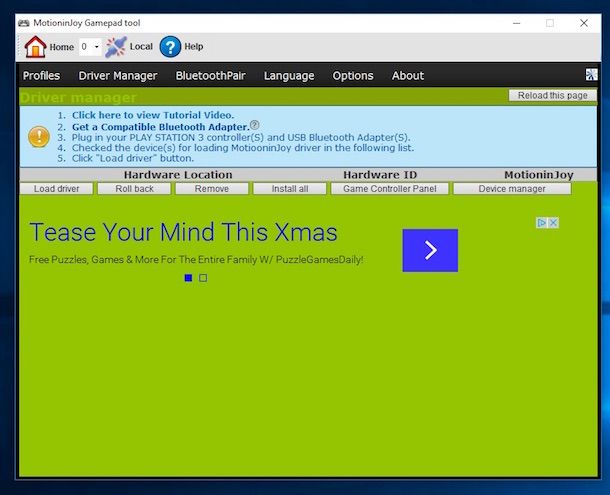Click the Tutorial Video link
The image size is (610, 495).
coord(153,115)
